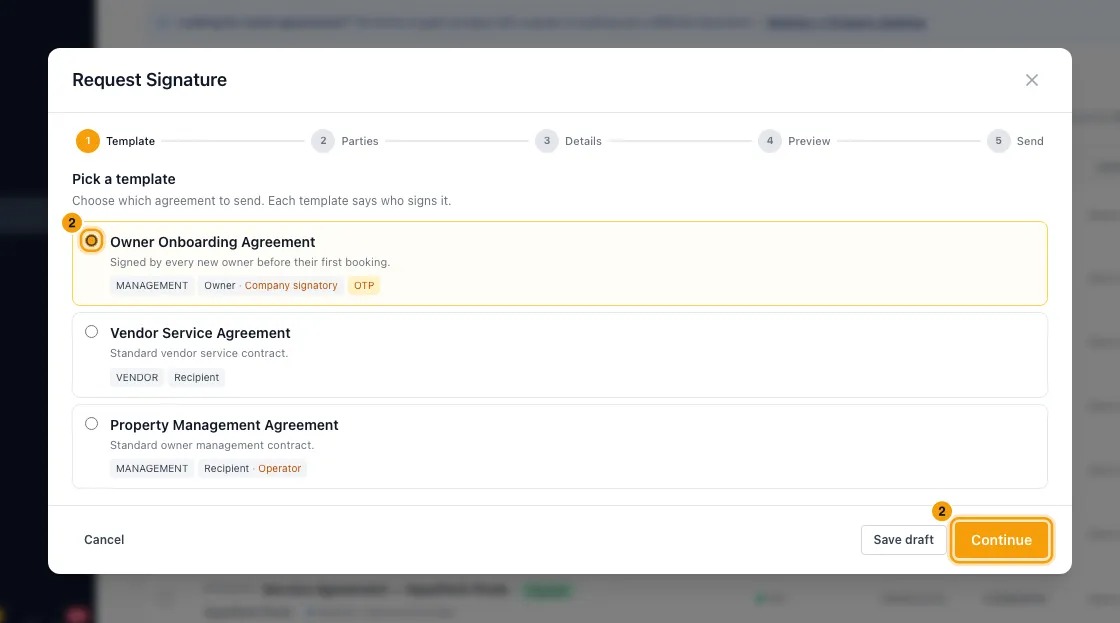This screenshot has height=623, width=1120.
Task: Click the OTP tag on Owner Onboarding
Action: click(x=364, y=286)
